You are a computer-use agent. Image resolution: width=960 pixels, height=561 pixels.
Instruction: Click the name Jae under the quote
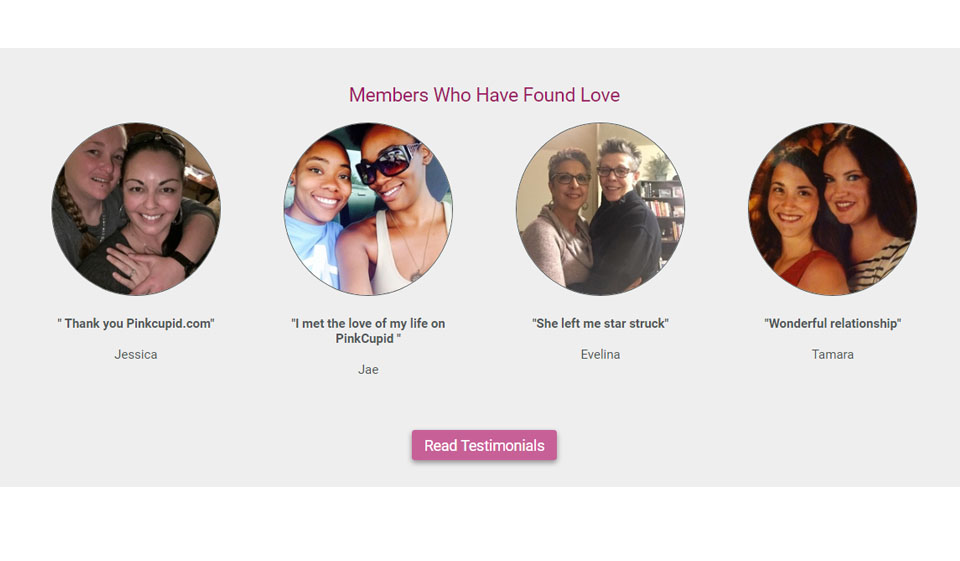(368, 369)
